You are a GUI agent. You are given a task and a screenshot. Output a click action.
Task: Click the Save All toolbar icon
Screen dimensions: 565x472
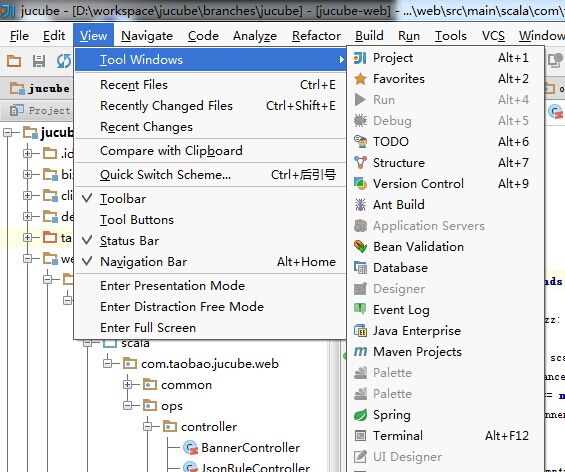coord(39,61)
